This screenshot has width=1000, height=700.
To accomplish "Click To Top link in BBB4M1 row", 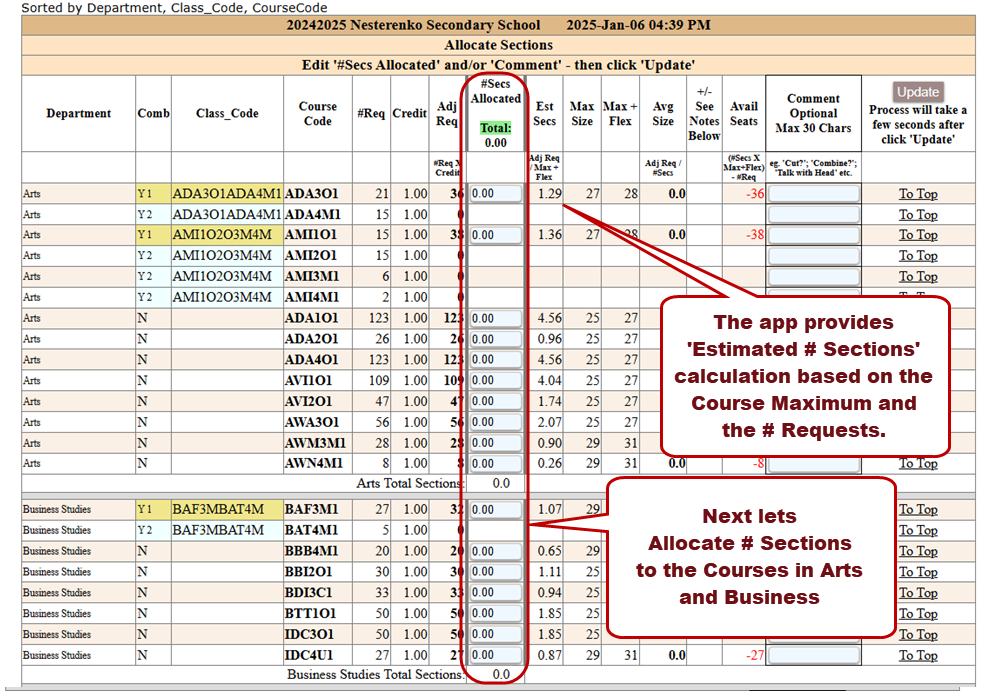I will (917, 551).
